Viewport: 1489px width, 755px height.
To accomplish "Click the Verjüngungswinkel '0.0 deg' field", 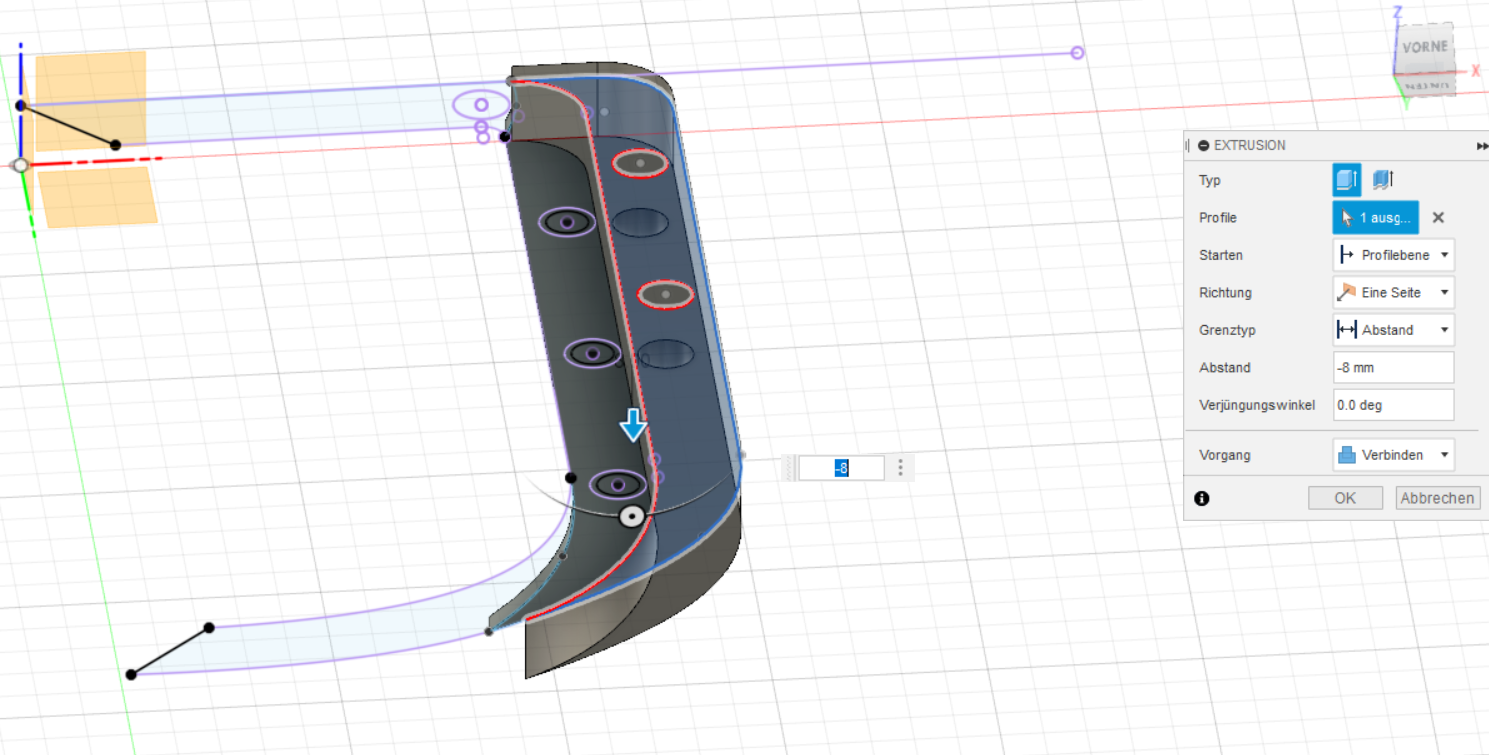I will (1393, 405).
